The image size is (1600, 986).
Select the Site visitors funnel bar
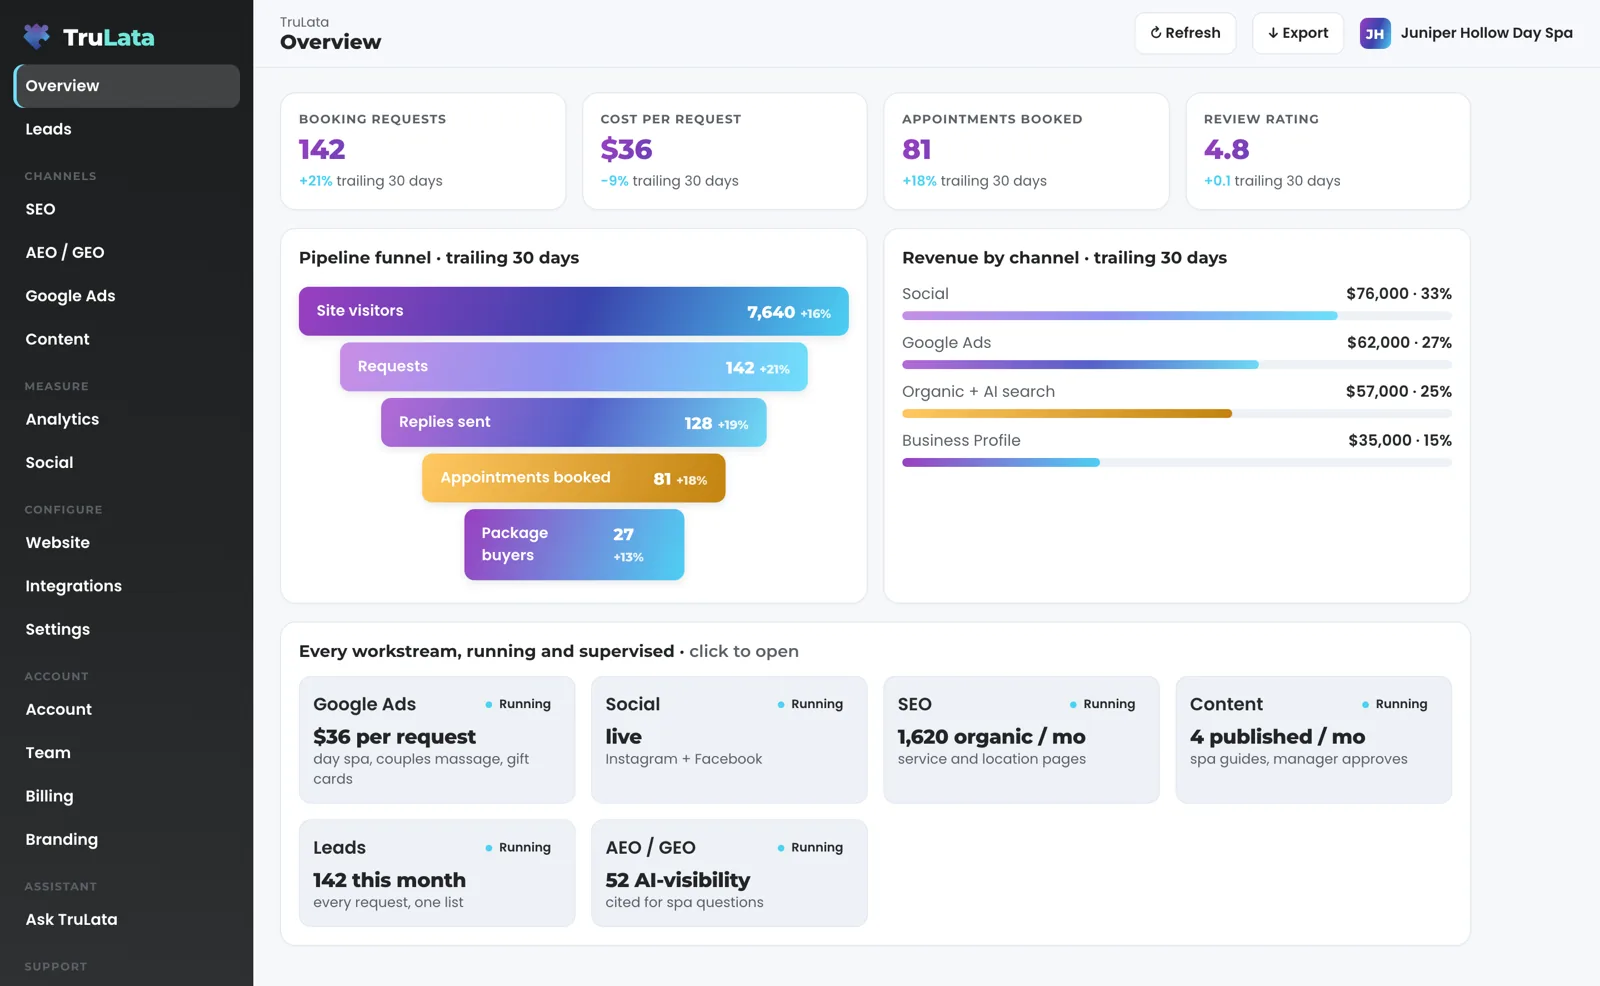pos(574,311)
